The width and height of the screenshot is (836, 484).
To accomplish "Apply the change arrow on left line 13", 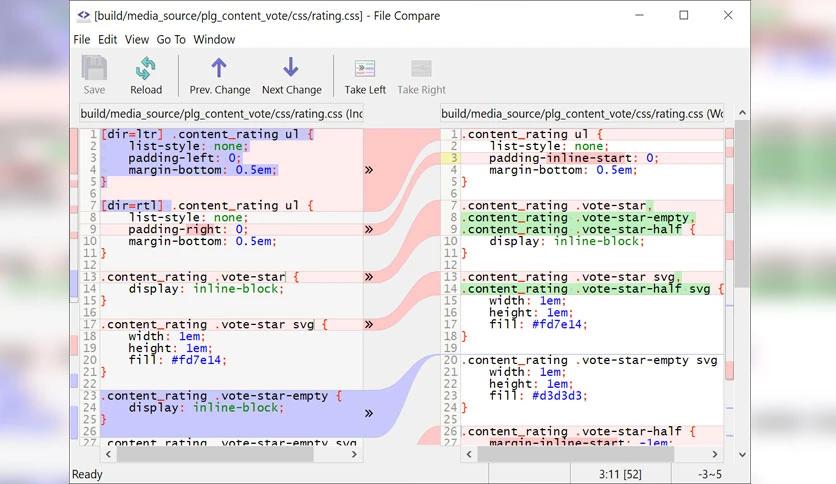I will [369, 277].
